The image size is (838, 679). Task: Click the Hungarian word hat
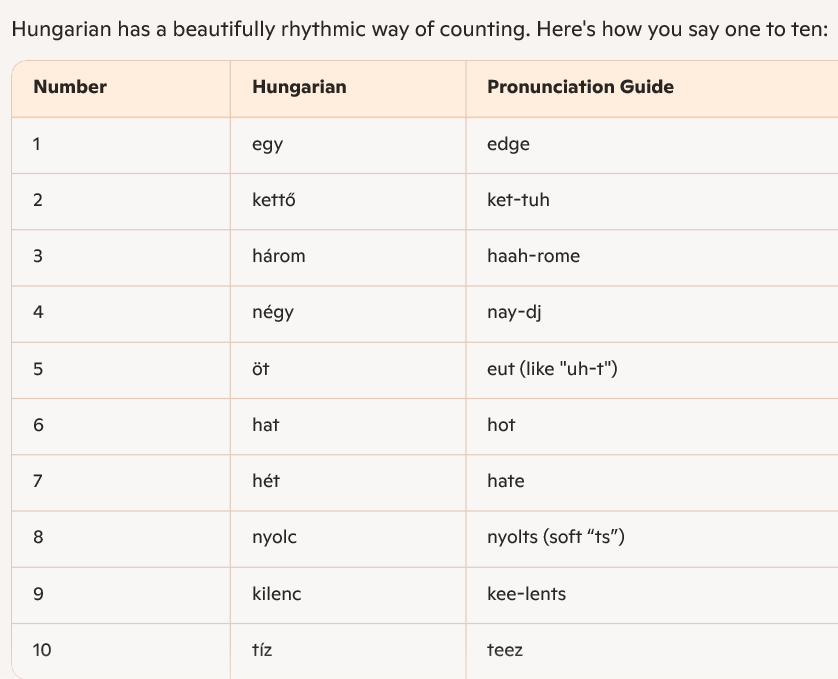(266, 425)
